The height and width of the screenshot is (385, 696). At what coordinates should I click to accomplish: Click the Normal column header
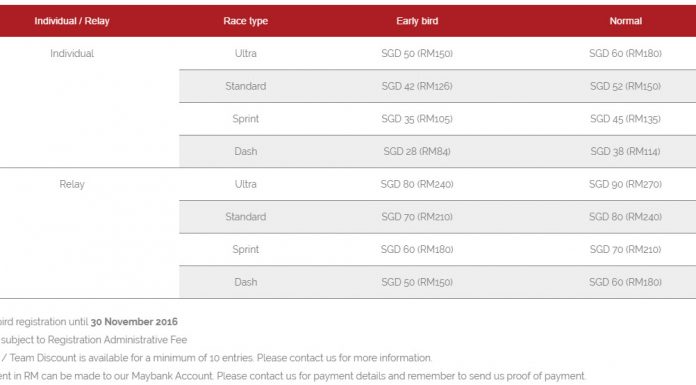tap(625, 21)
